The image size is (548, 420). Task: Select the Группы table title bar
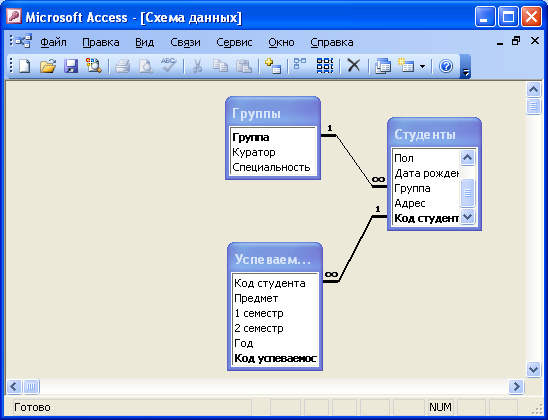[x=273, y=113]
